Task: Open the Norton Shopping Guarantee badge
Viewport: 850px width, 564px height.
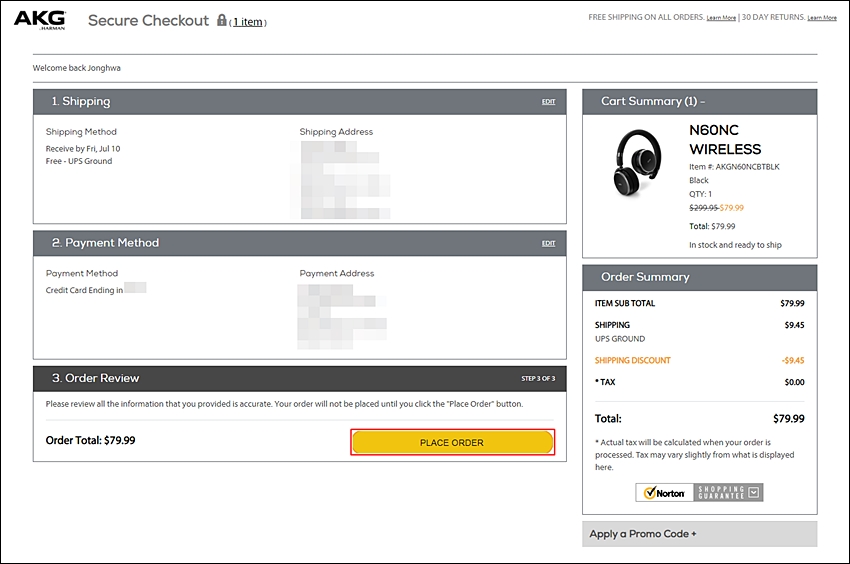Action: pyautogui.click(x=699, y=492)
